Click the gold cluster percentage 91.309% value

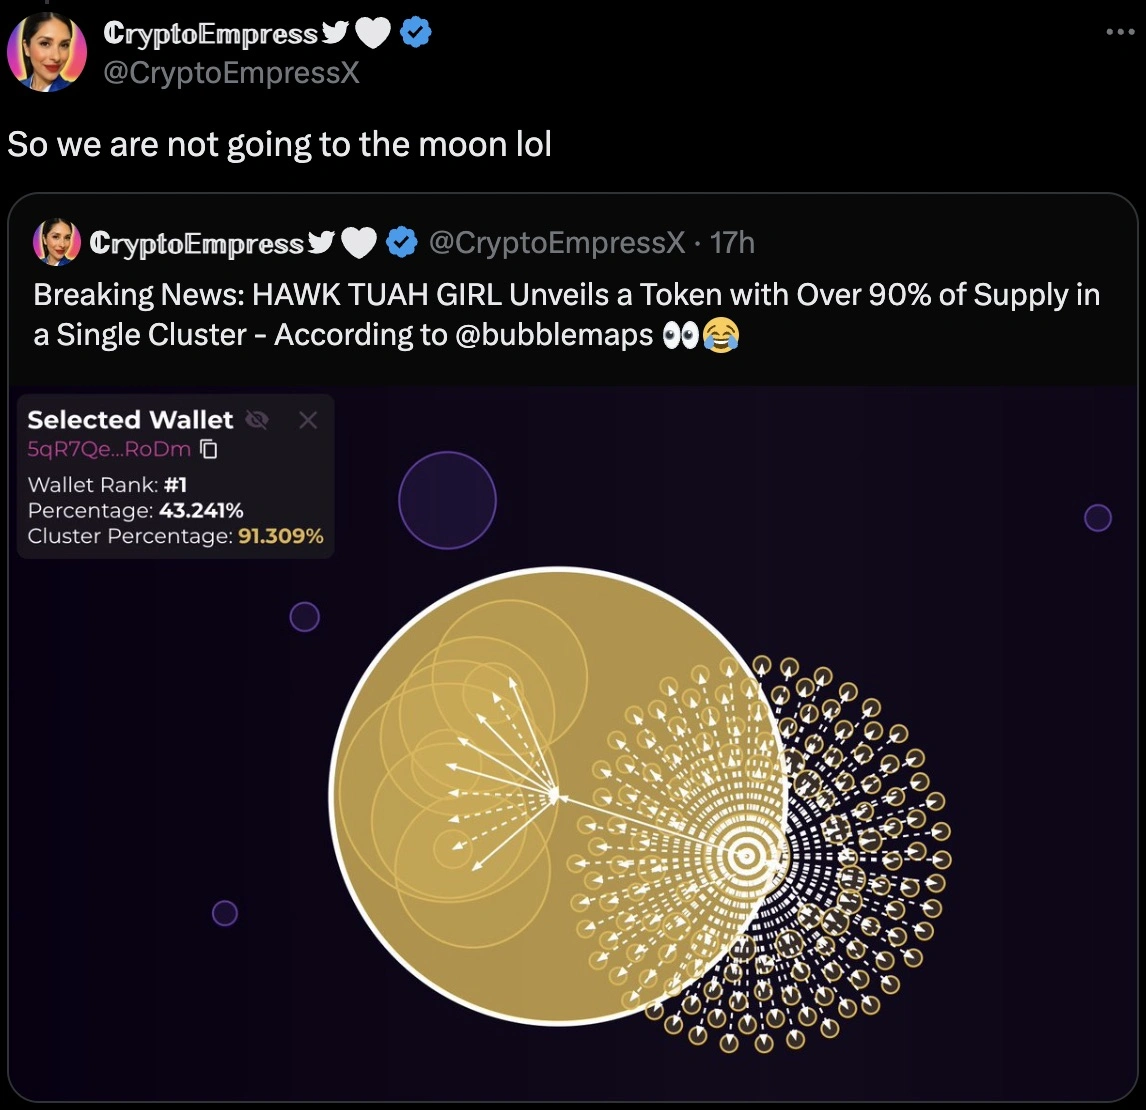(x=281, y=536)
